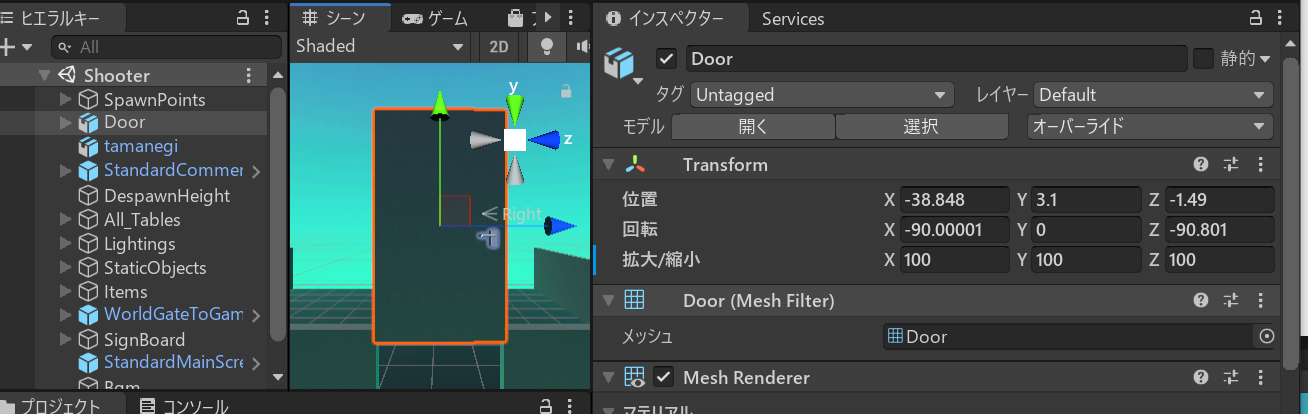Click the 開く model button
The height and width of the screenshot is (414, 1308).
(x=752, y=127)
